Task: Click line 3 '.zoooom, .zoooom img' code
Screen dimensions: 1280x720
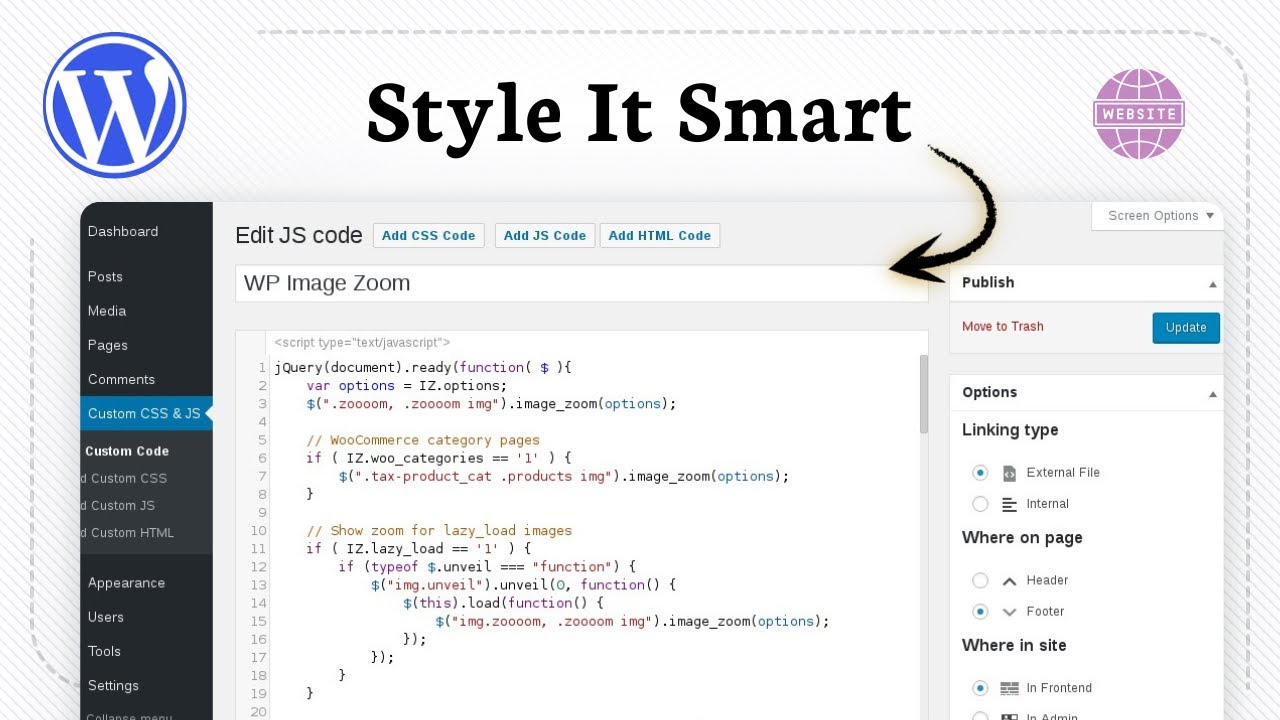Action: (491, 404)
